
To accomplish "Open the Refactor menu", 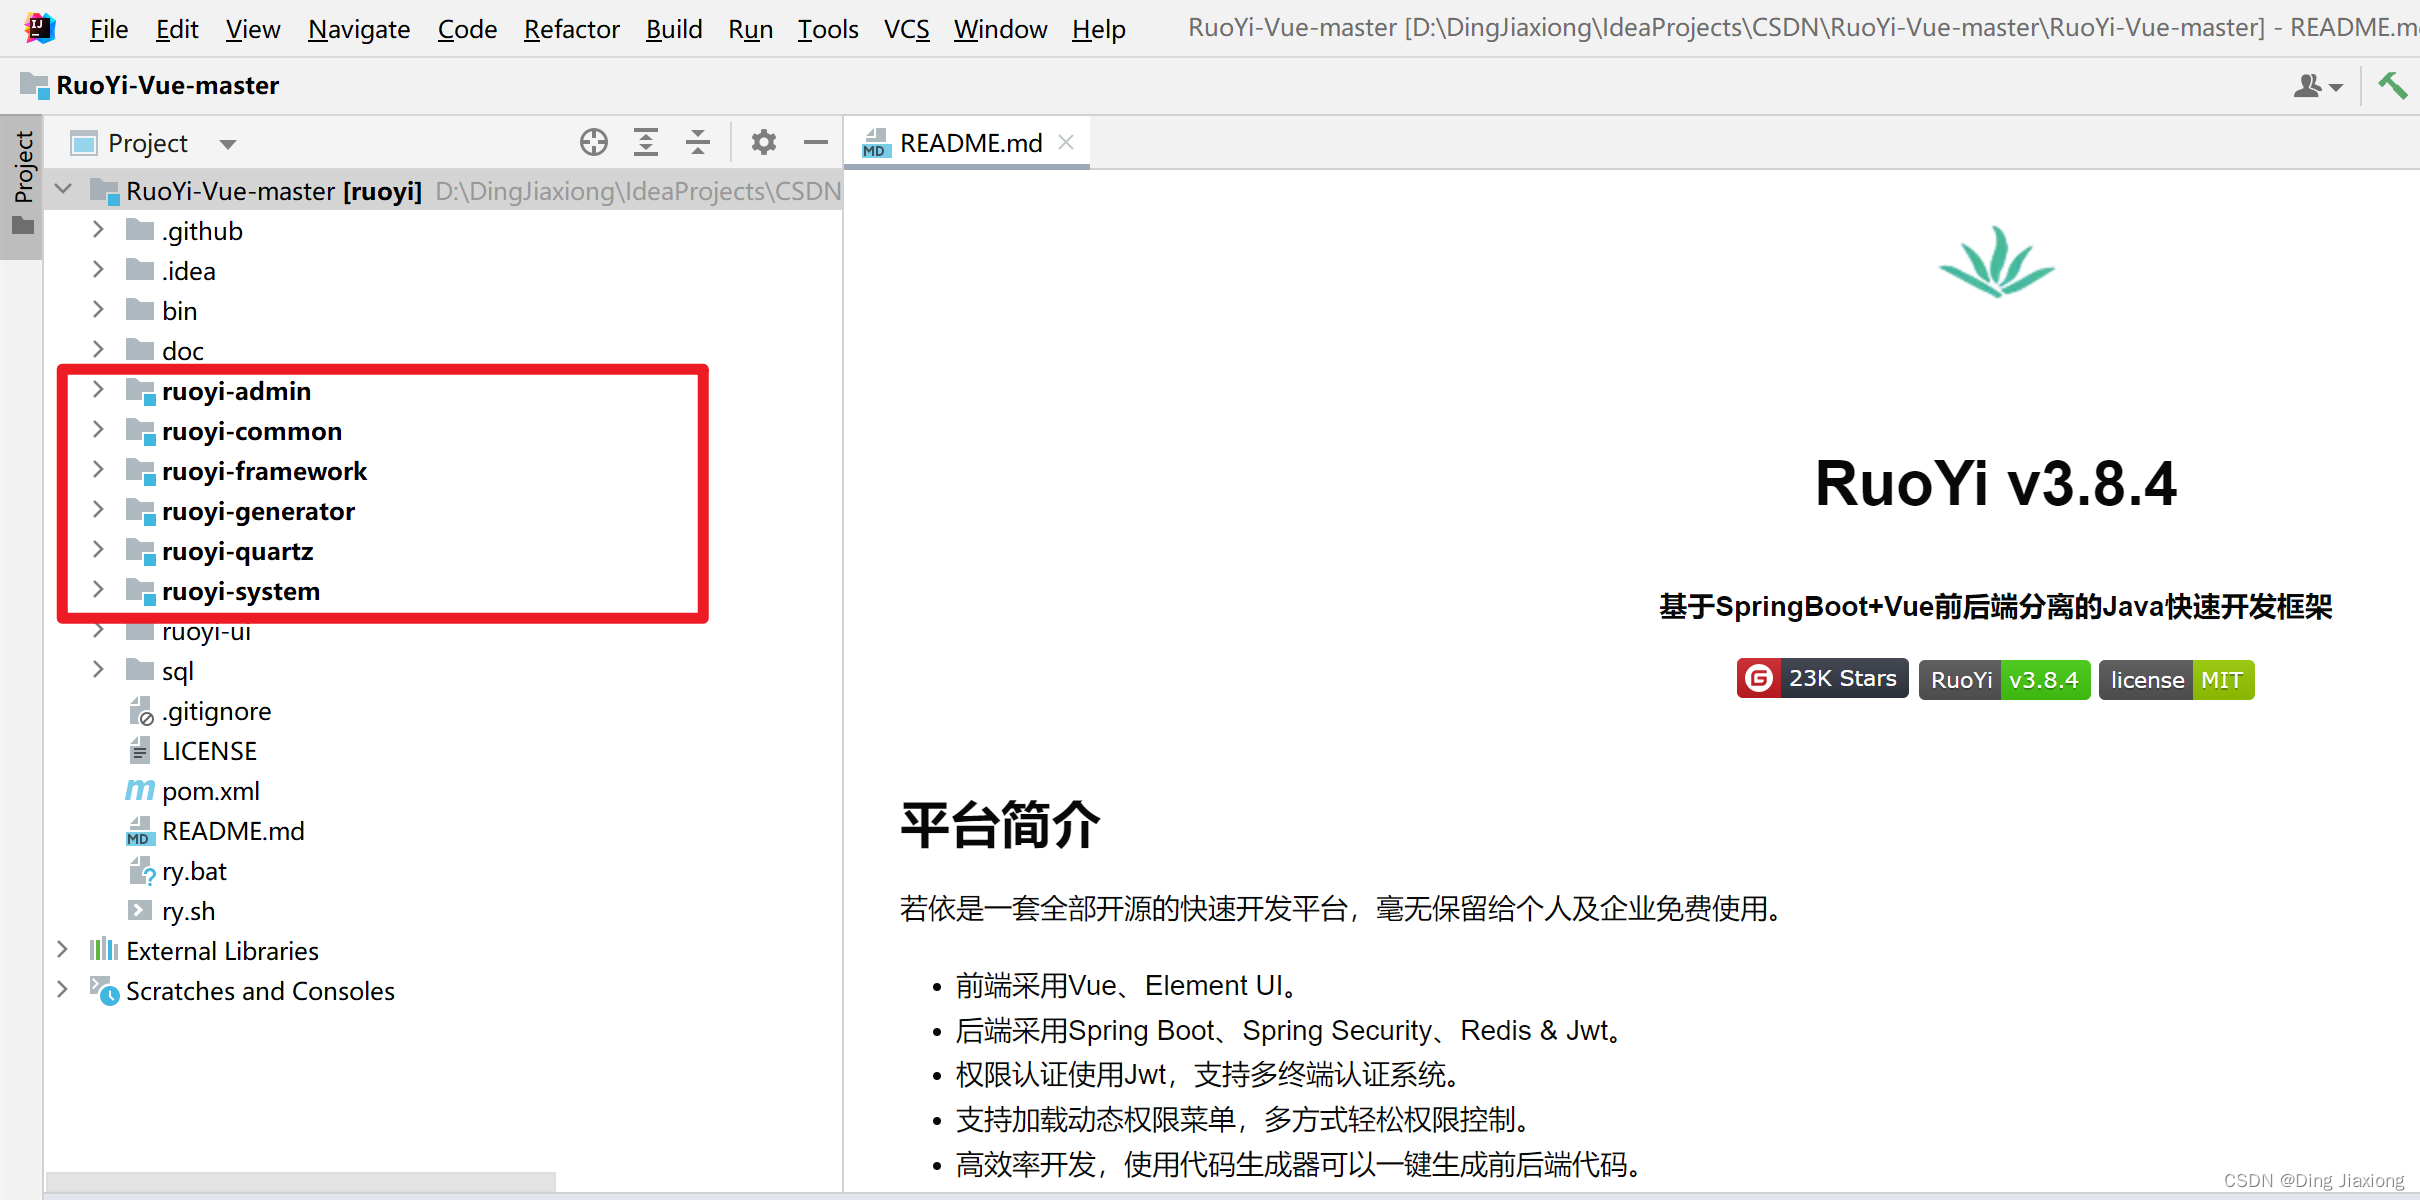I will [572, 29].
